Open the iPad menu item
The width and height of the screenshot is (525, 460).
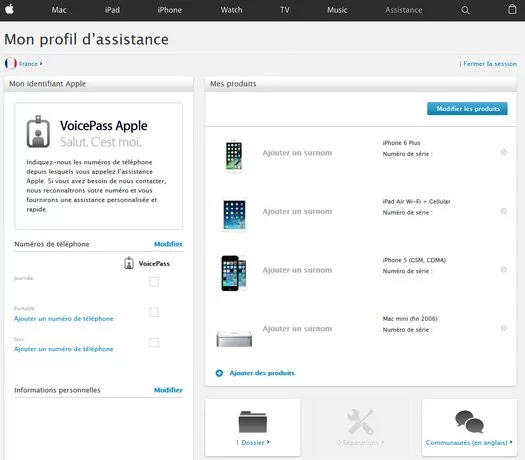112,10
